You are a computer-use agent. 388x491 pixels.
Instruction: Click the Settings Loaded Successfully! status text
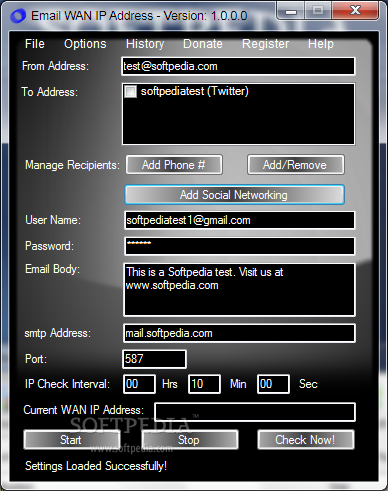tap(96, 466)
